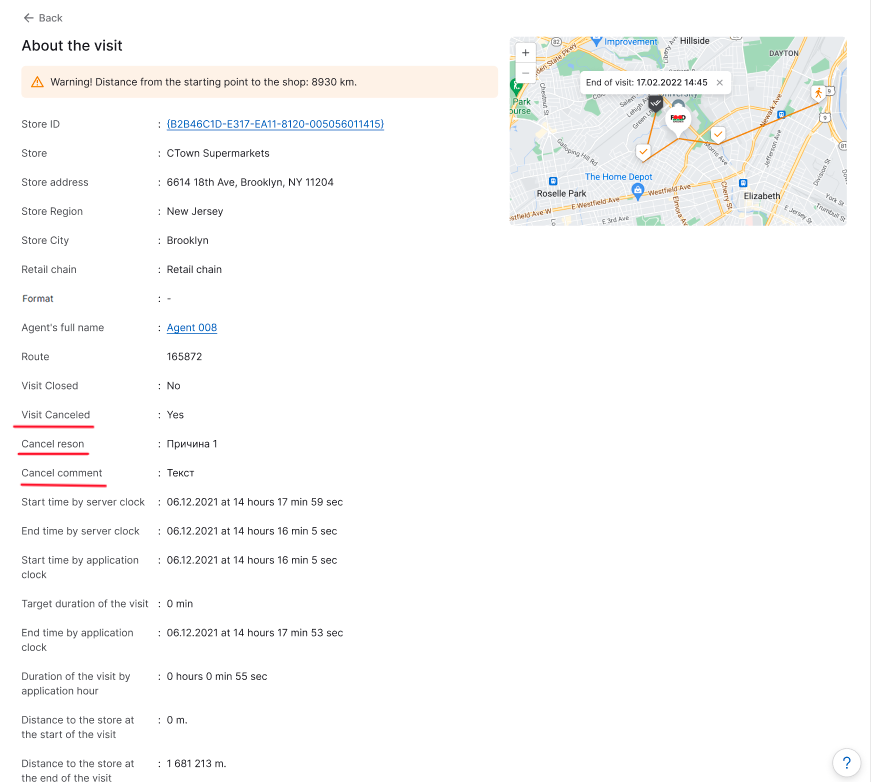Click the warning triangle icon
This screenshot has height=782, width=871.
tap(37, 82)
